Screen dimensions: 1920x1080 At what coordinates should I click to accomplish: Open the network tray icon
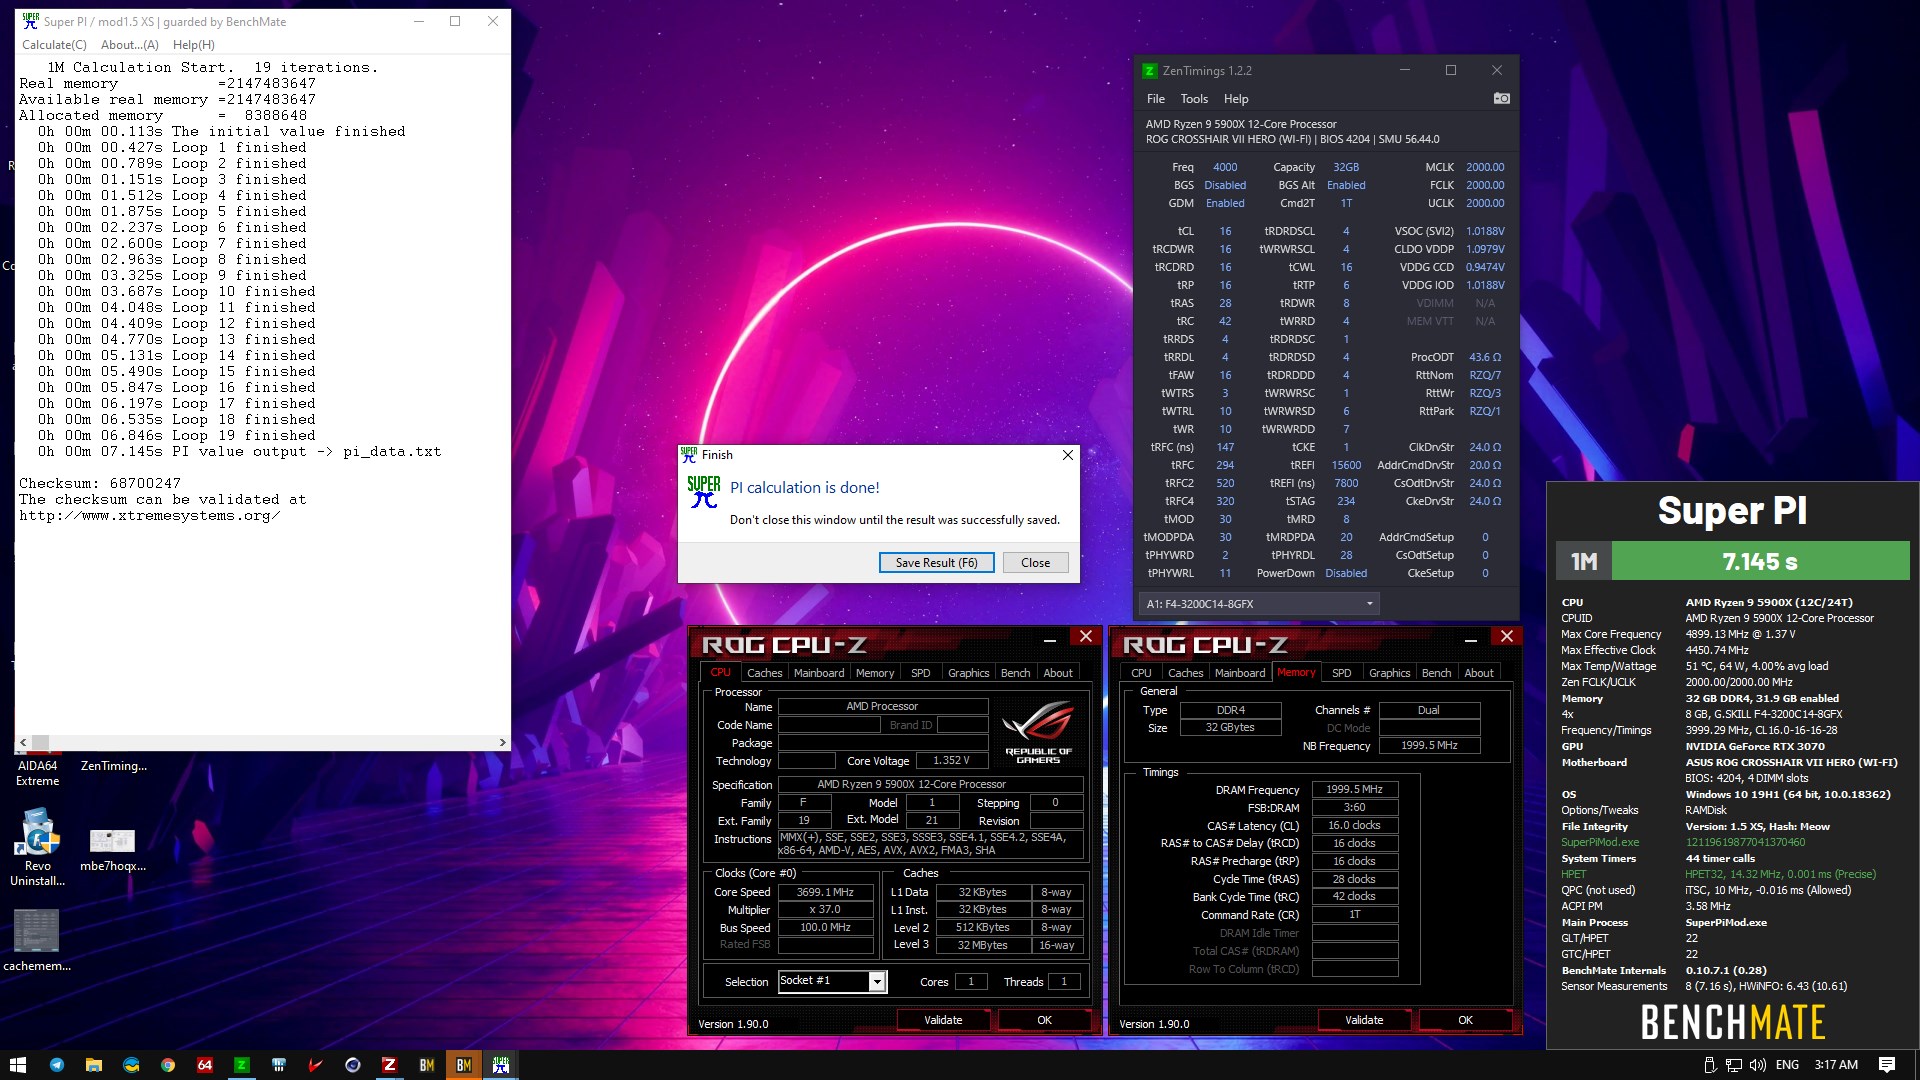click(x=1735, y=1065)
